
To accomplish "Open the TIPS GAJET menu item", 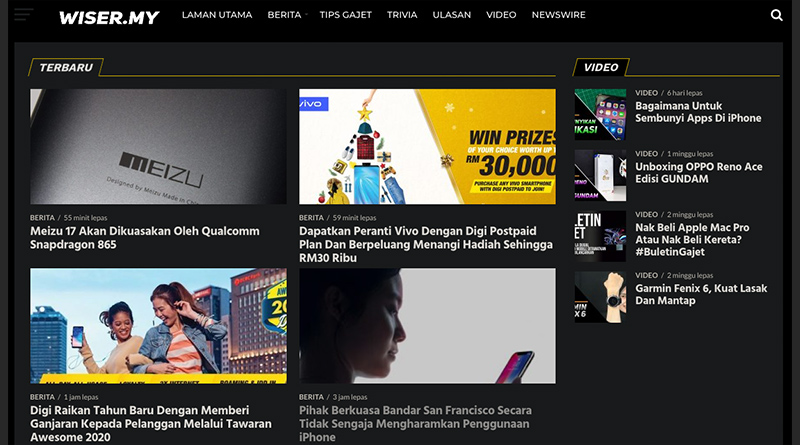I will 345,15.
